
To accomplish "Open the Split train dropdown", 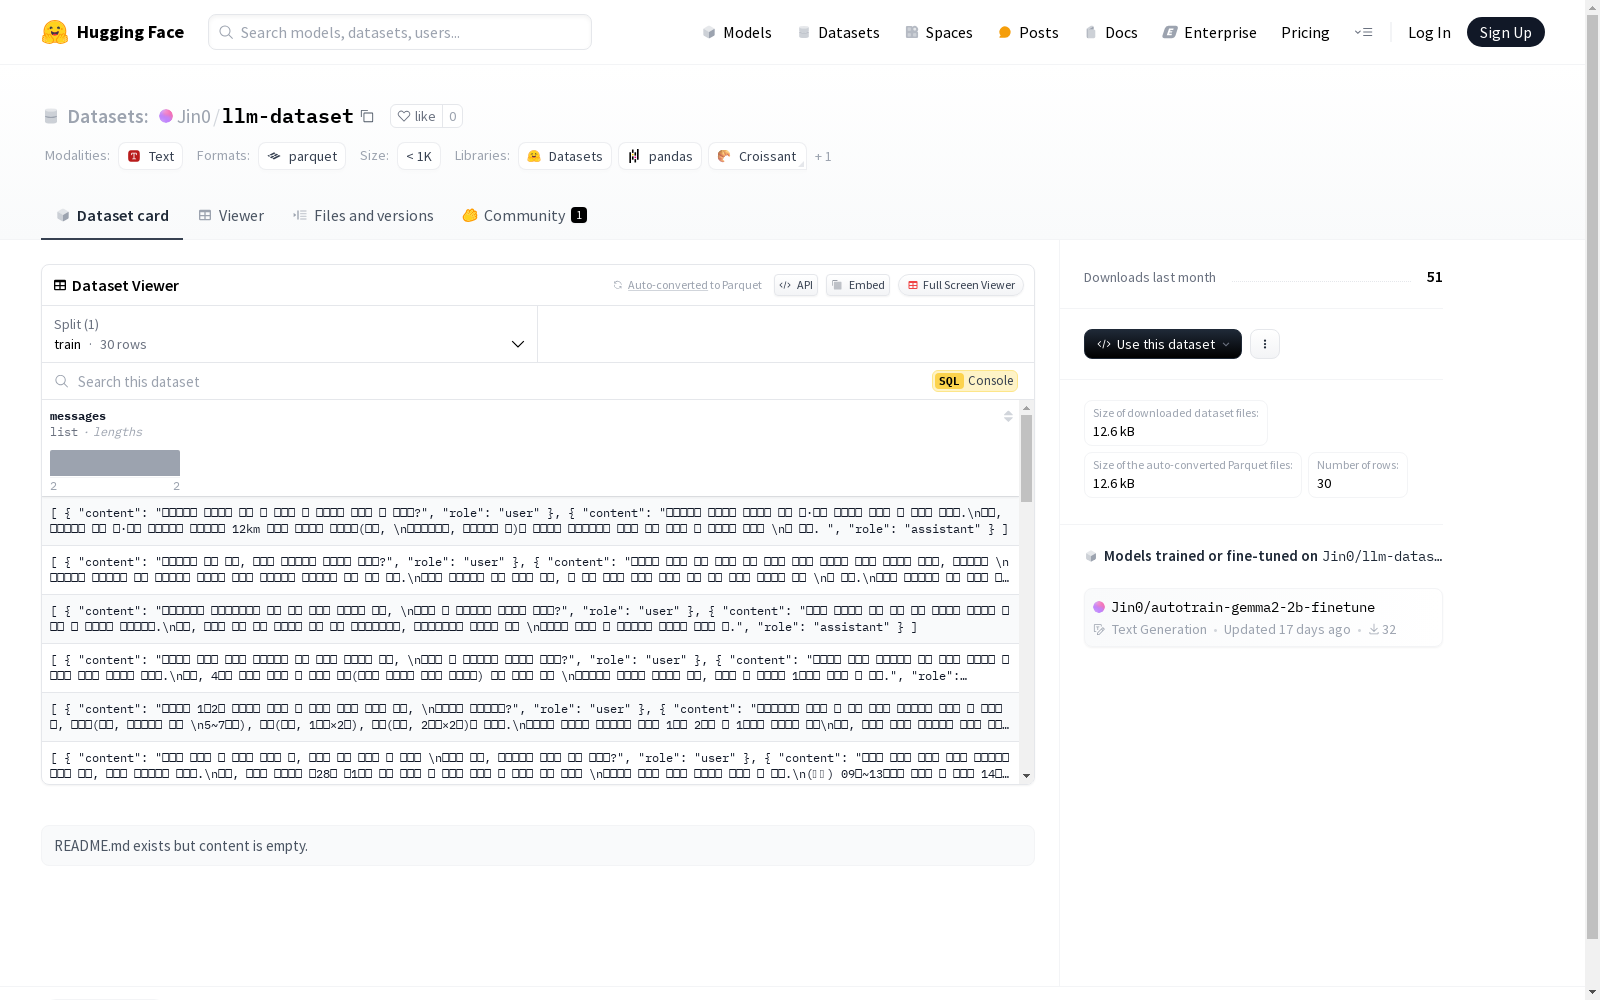I will coord(290,334).
